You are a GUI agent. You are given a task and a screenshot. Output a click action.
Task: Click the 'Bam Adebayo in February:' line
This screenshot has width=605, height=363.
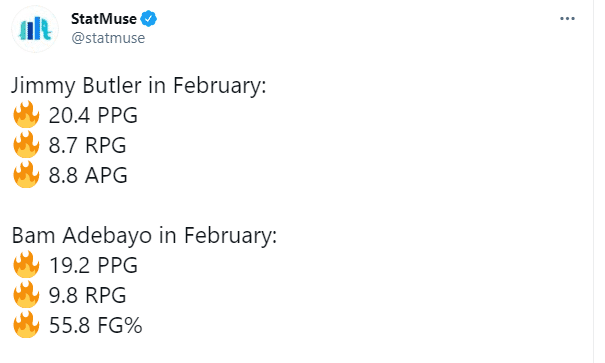[144, 235]
